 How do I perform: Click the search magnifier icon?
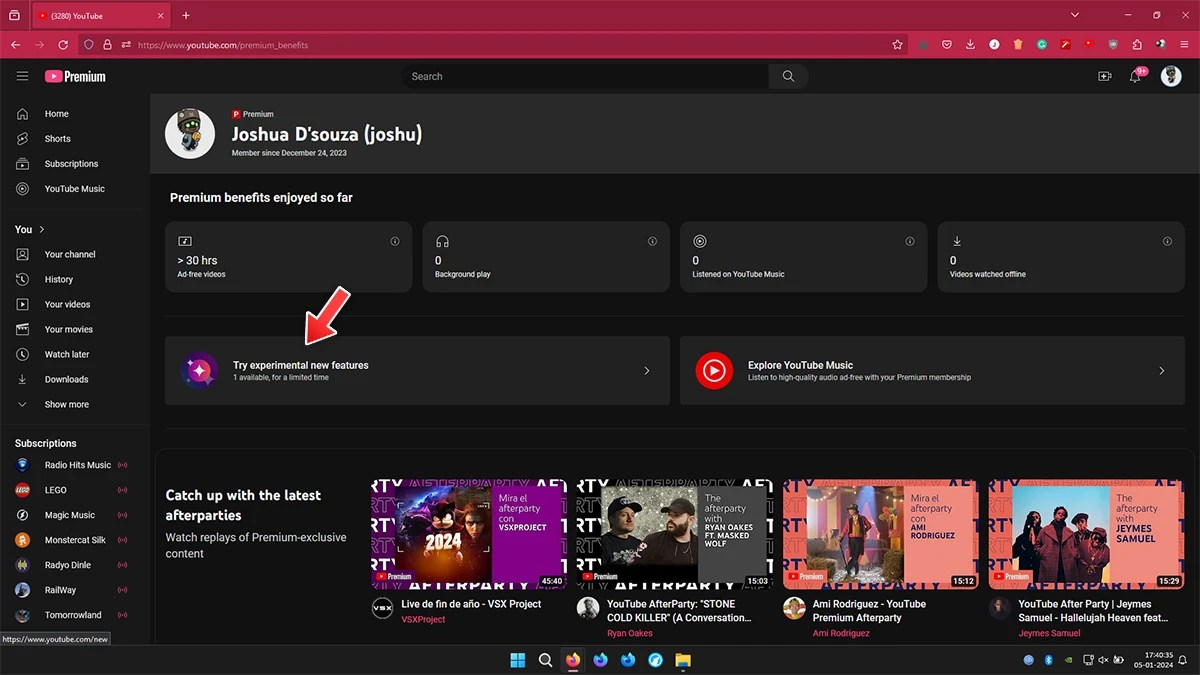click(788, 76)
